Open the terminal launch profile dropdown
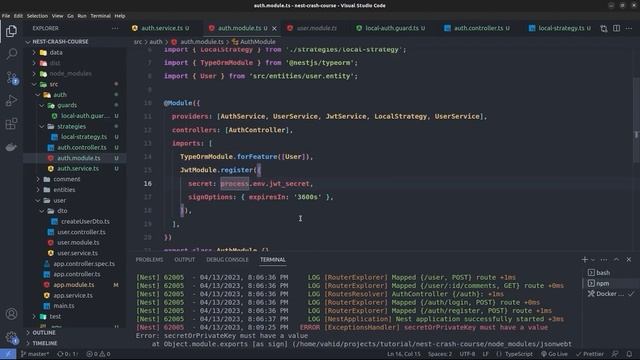The image size is (640, 360). [593, 260]
